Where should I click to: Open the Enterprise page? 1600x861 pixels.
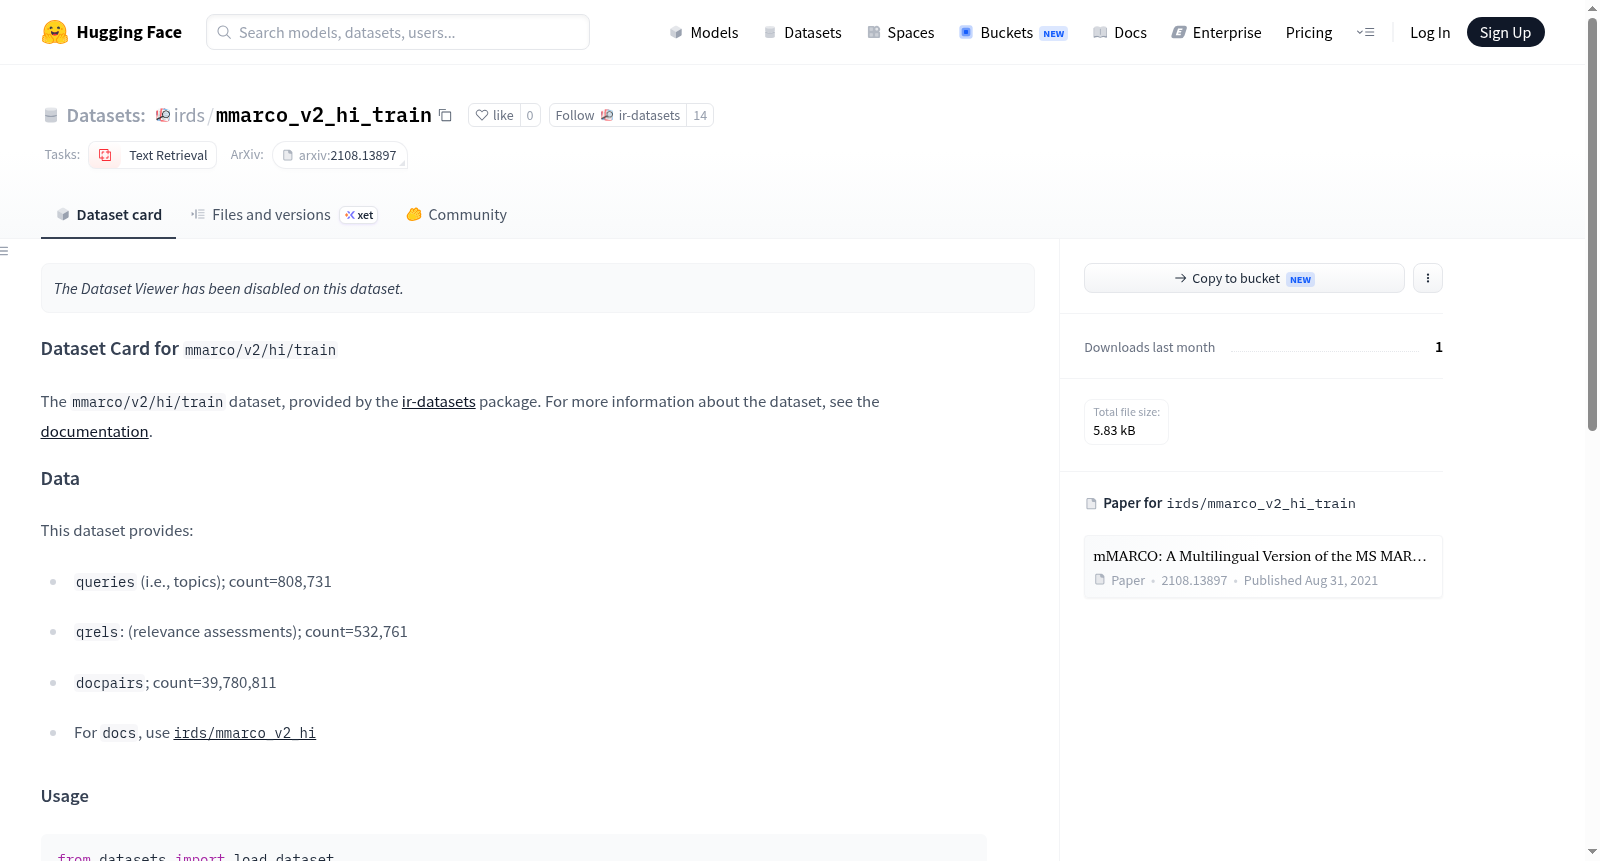tap(1216, 32)
